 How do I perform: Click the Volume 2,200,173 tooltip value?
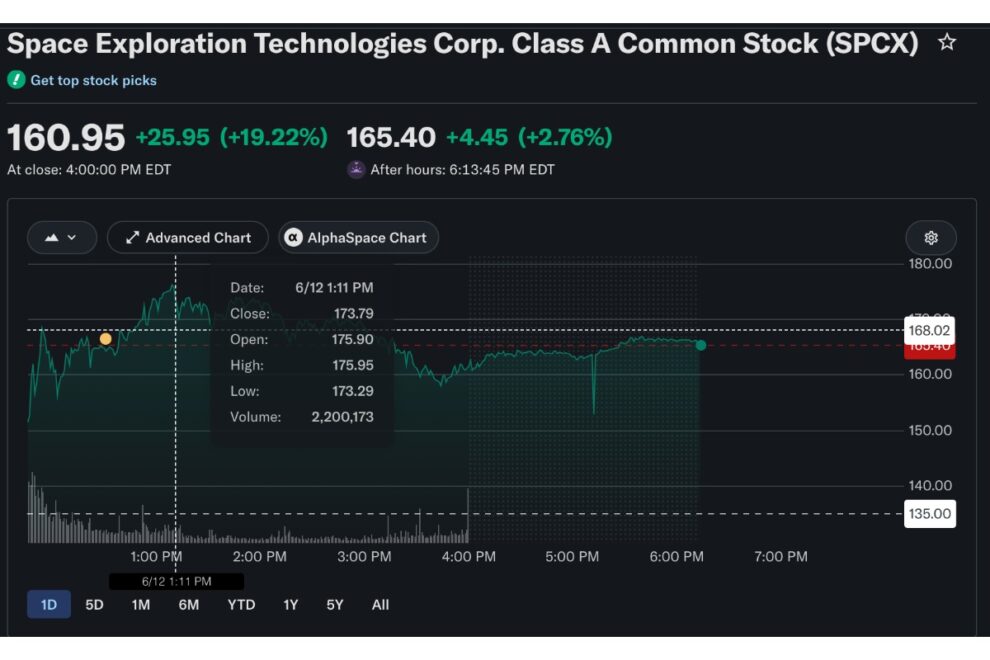click(342, 417)
